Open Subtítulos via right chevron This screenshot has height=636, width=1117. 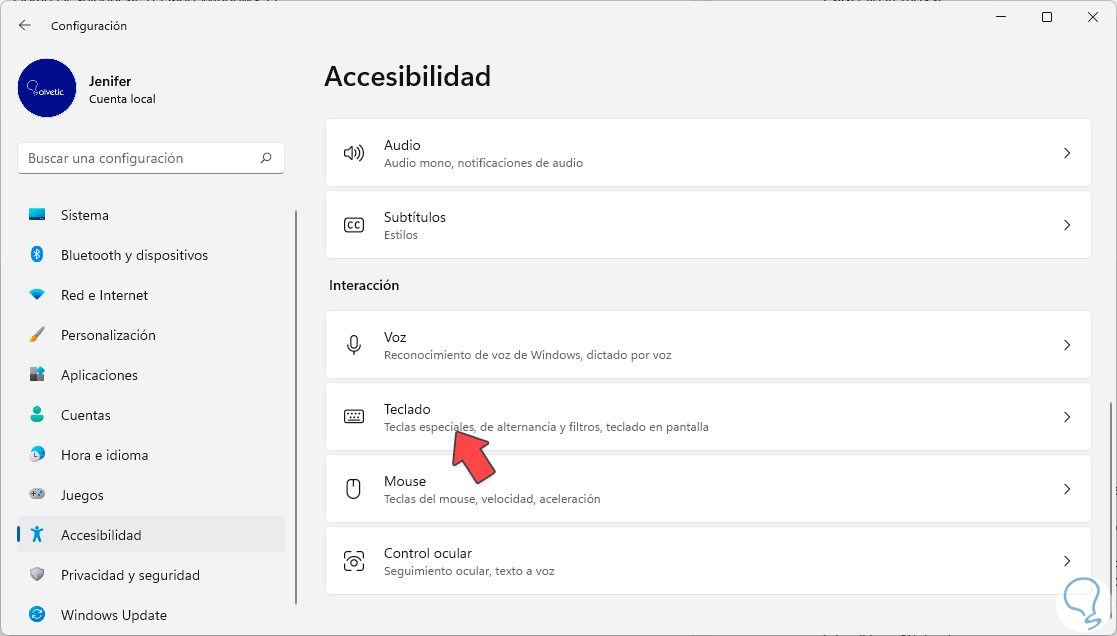tap(1067, 225)
